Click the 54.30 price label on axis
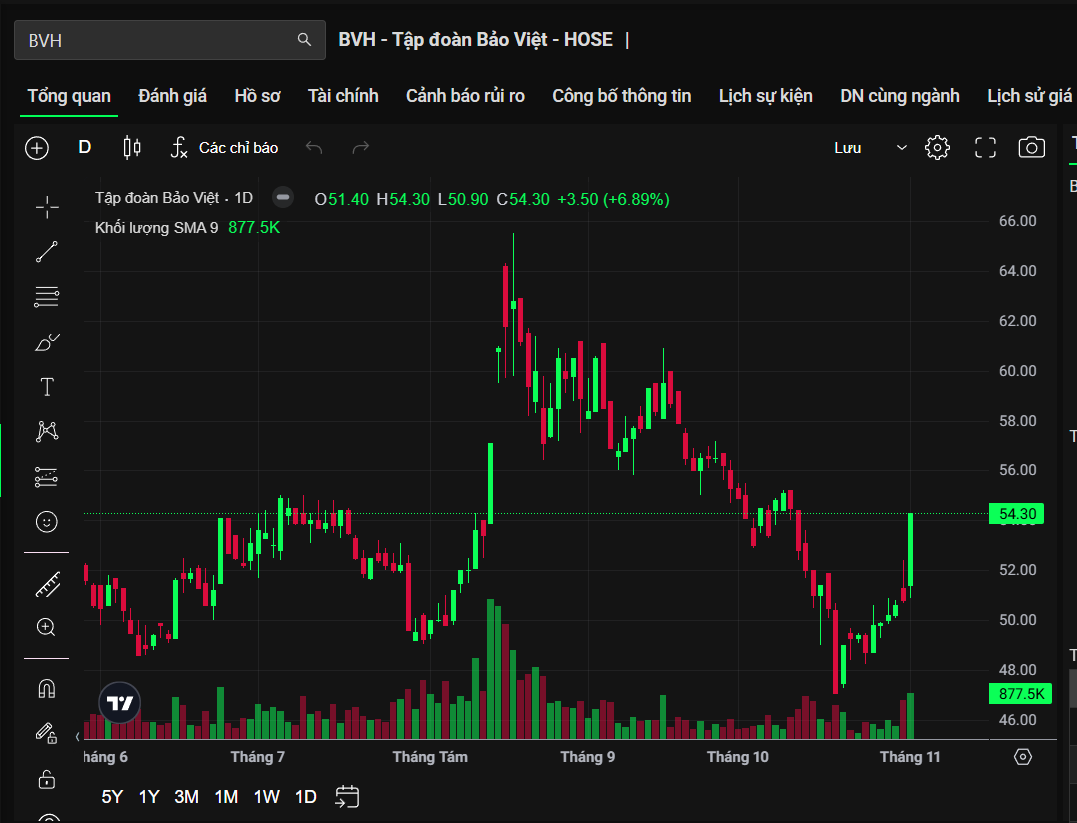 coord(1017,514)
